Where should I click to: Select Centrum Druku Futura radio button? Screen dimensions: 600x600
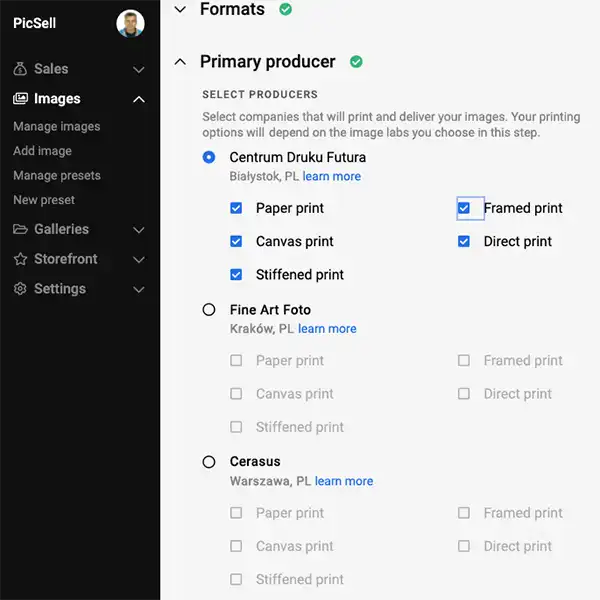[209, 157]
